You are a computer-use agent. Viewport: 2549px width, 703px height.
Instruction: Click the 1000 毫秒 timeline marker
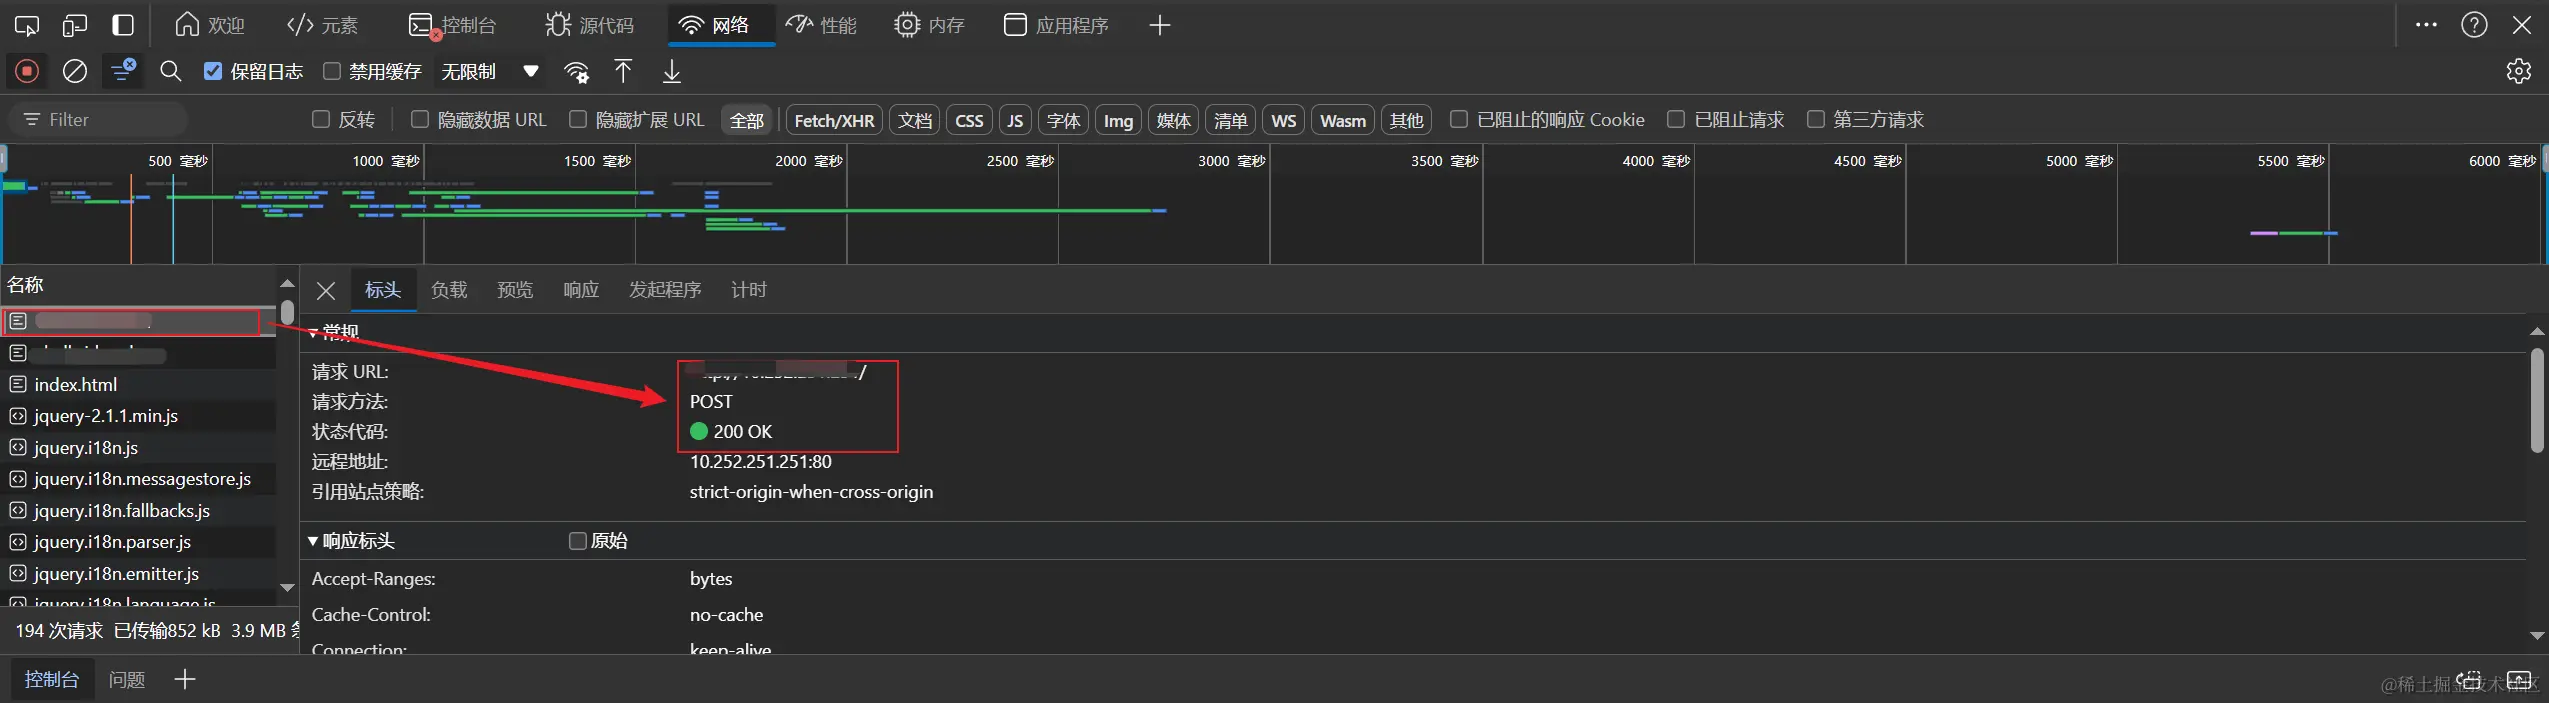pyautogui.click(x=386, y=161)
